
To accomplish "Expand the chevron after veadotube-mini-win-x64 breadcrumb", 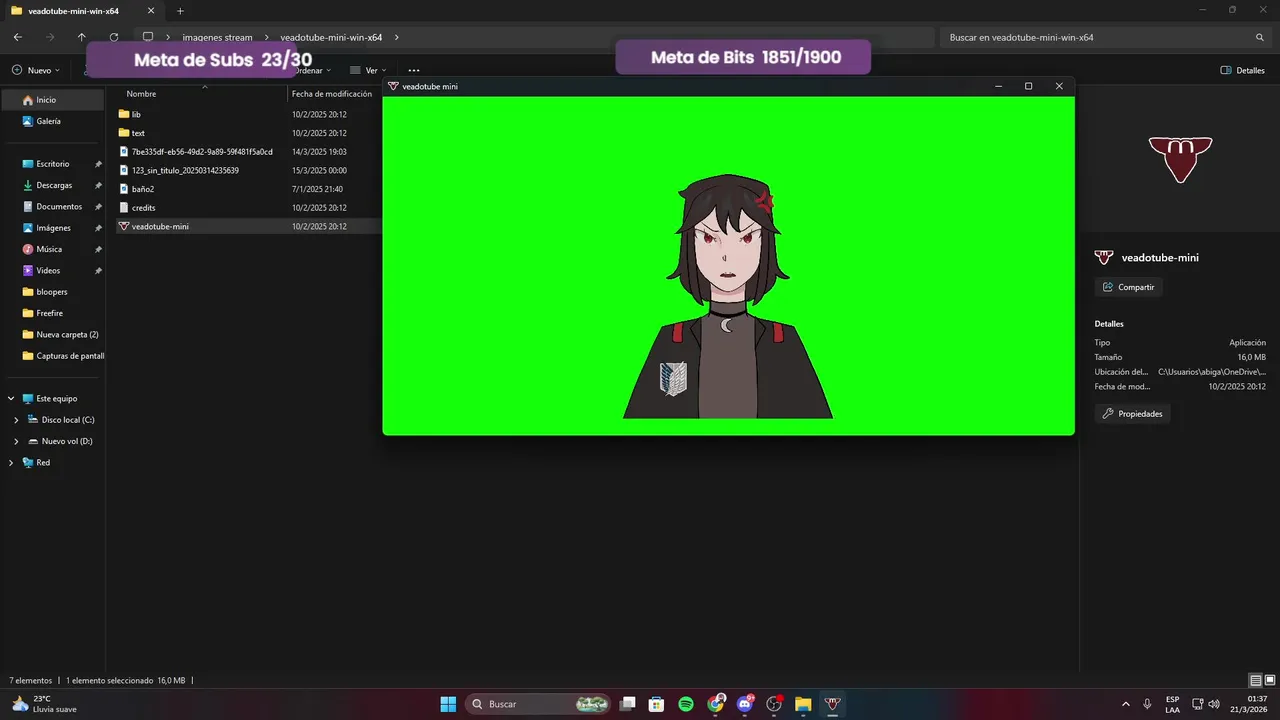I will 397,37.
